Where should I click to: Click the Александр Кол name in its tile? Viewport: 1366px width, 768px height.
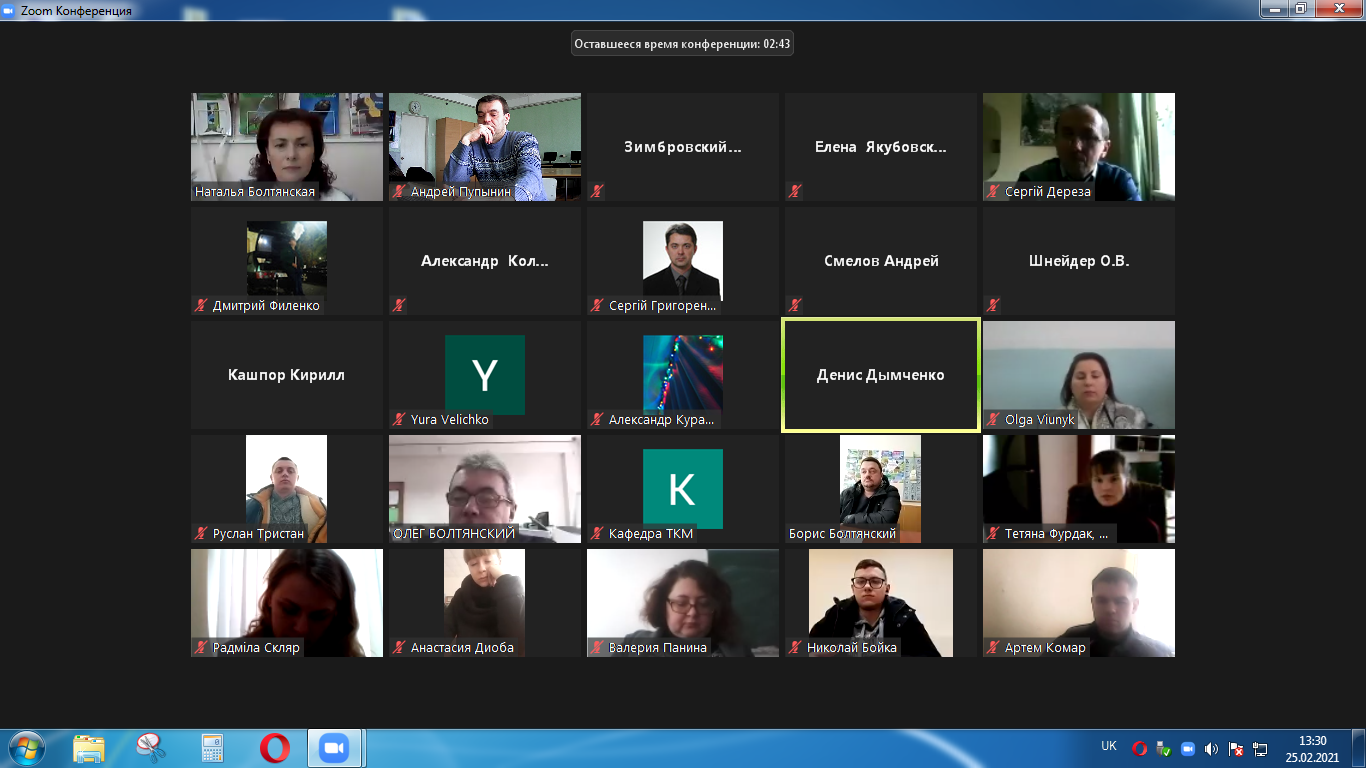(485, 261)
